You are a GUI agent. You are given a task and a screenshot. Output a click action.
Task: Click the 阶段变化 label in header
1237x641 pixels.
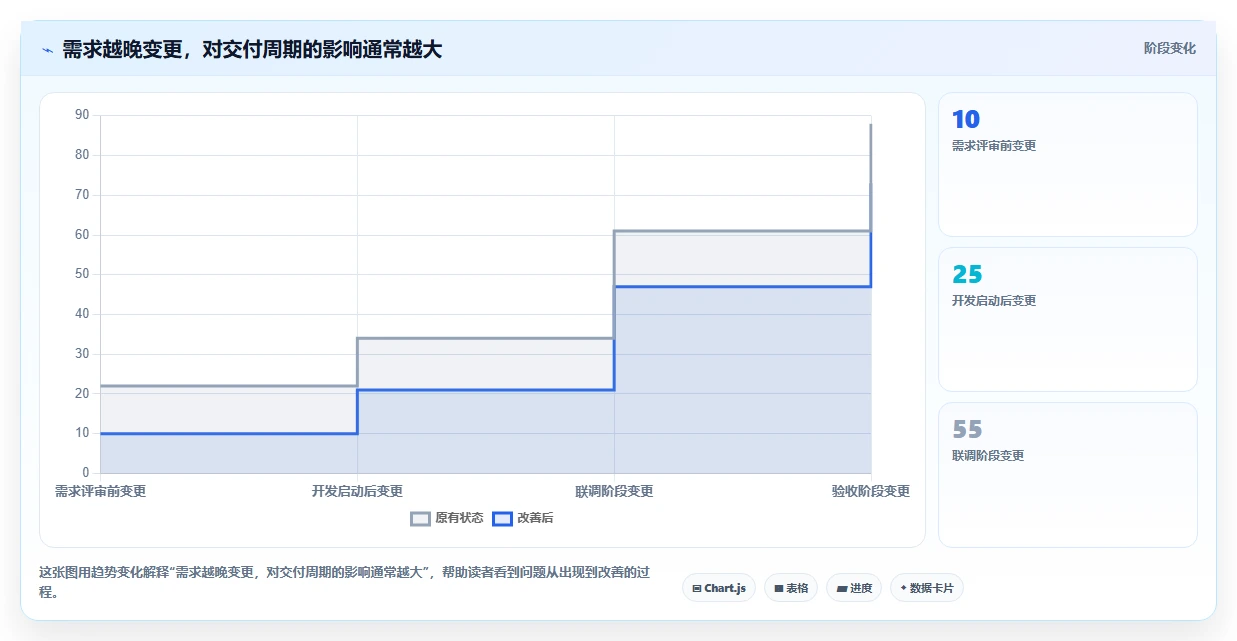coord(1170,48)
